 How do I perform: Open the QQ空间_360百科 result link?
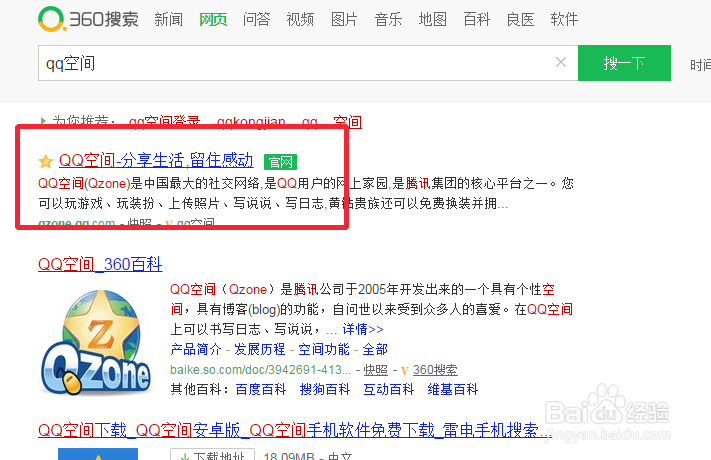tap(100, 264)
